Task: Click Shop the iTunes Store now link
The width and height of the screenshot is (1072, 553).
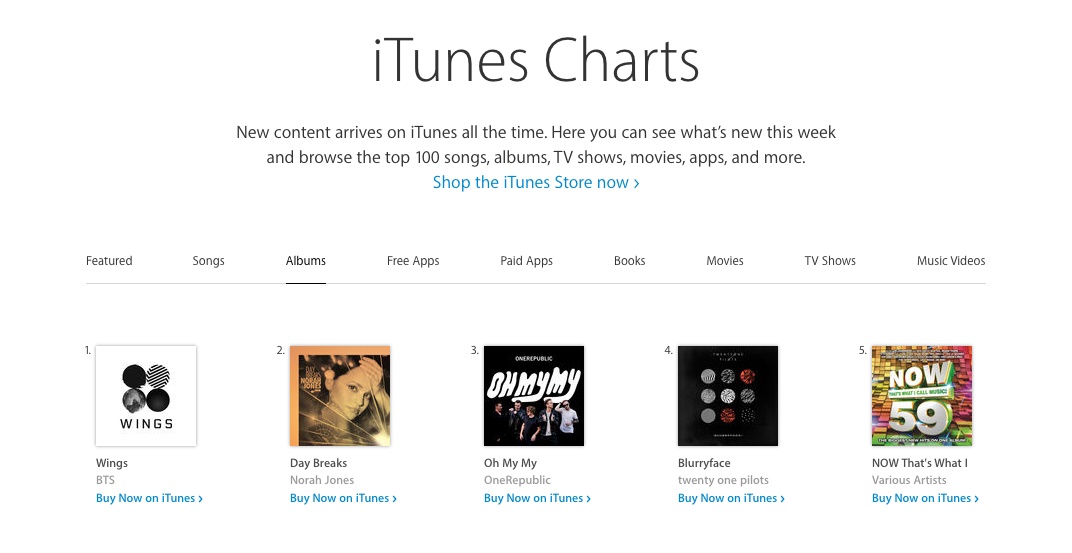Action: point(536,183)
